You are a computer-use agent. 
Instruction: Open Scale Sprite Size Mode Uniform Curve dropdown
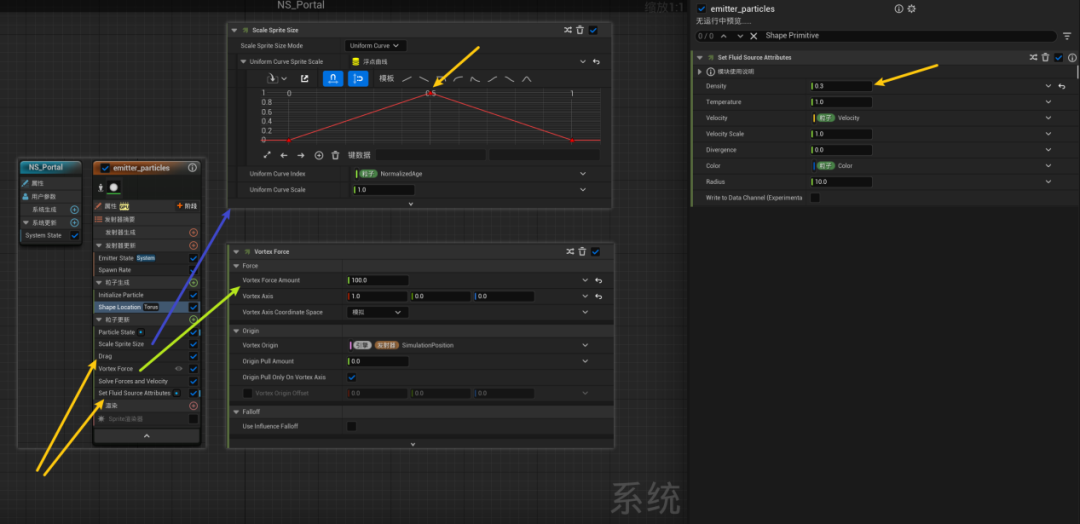[x=375, y=45]
